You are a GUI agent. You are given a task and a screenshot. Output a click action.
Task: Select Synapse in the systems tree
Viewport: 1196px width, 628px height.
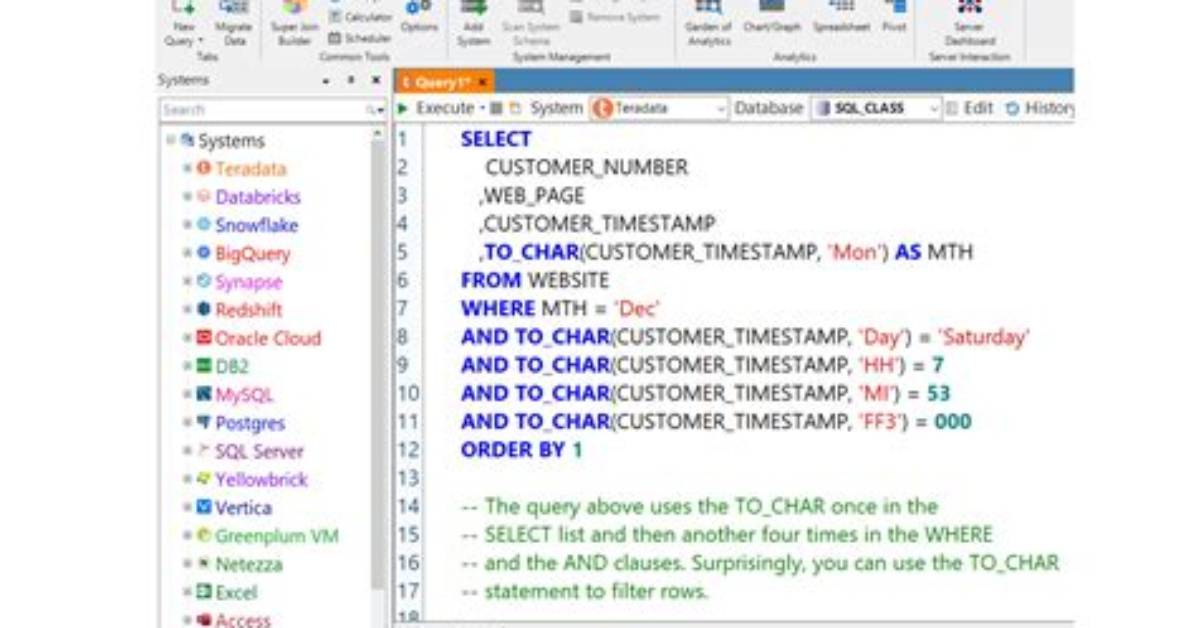point(249,282)
